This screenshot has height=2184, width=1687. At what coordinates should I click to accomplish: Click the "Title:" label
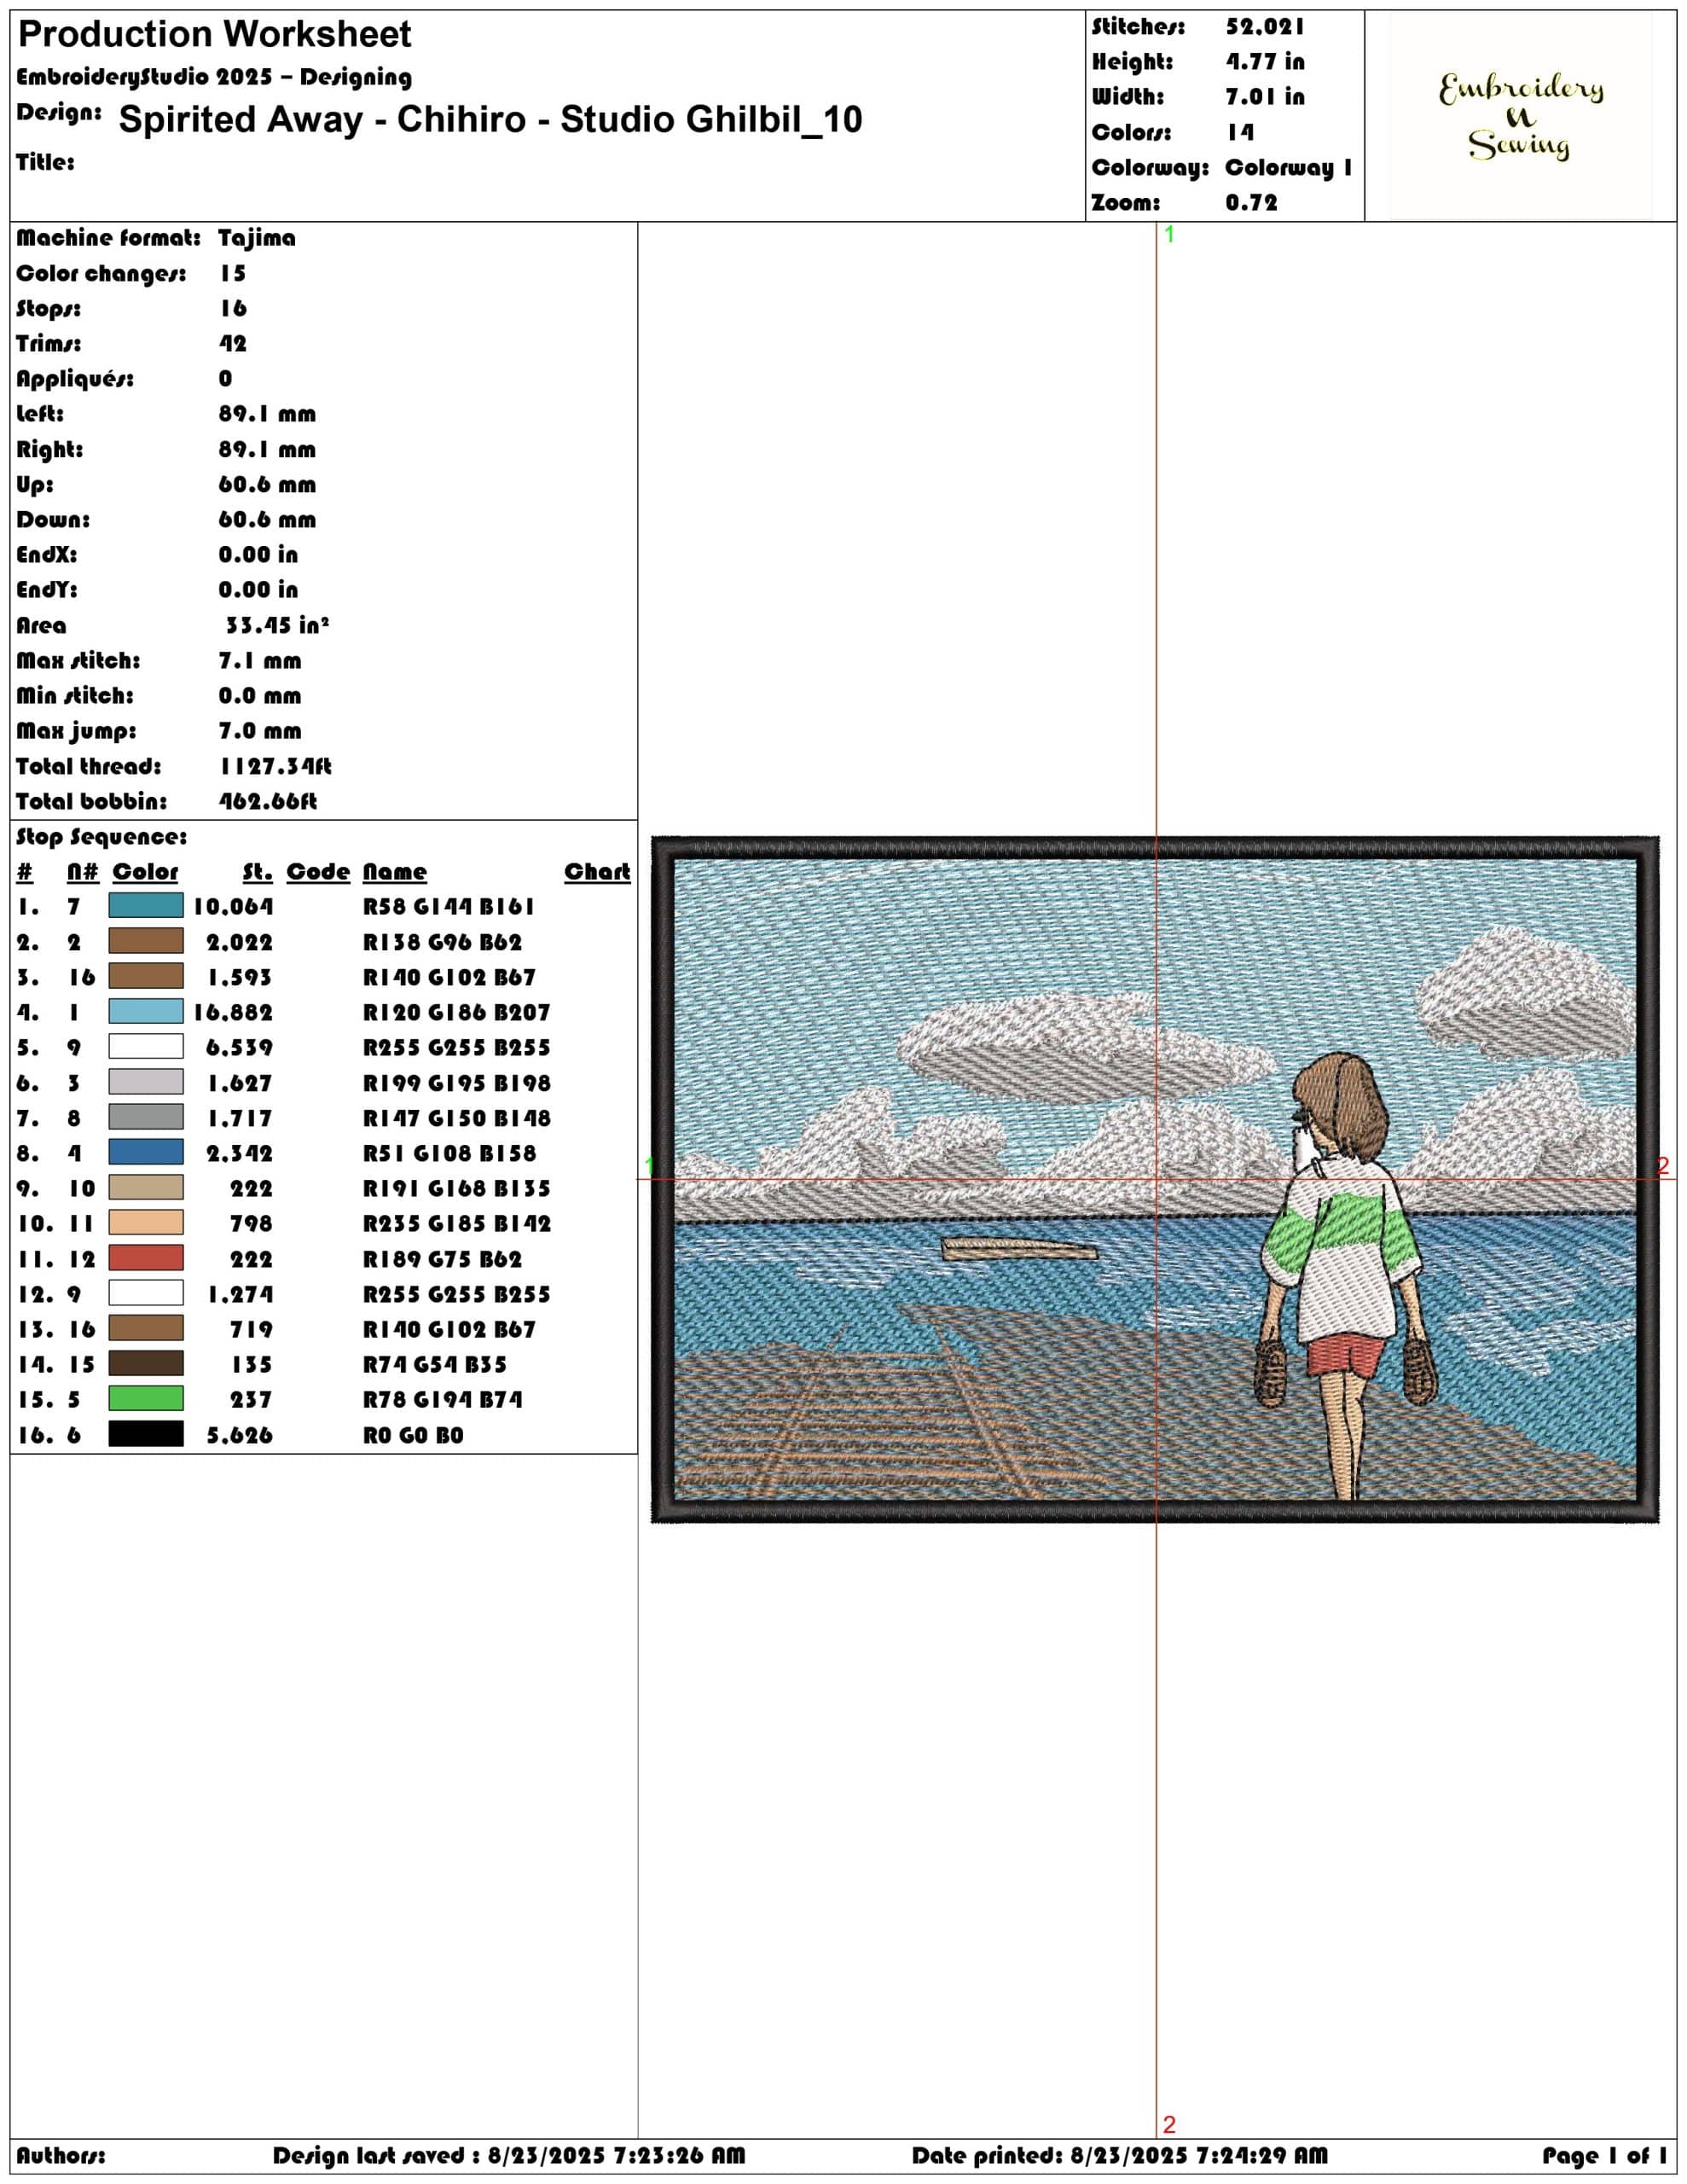tap(45, 162)
